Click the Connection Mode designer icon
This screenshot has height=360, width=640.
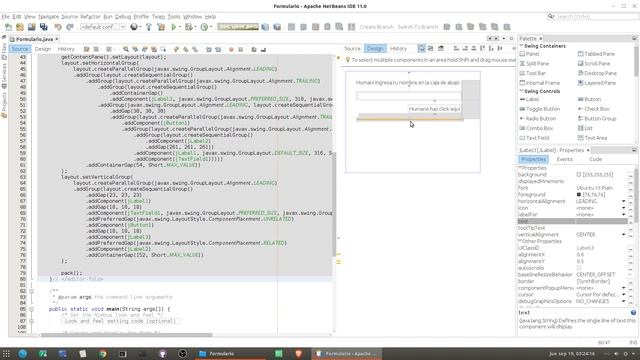431,49
